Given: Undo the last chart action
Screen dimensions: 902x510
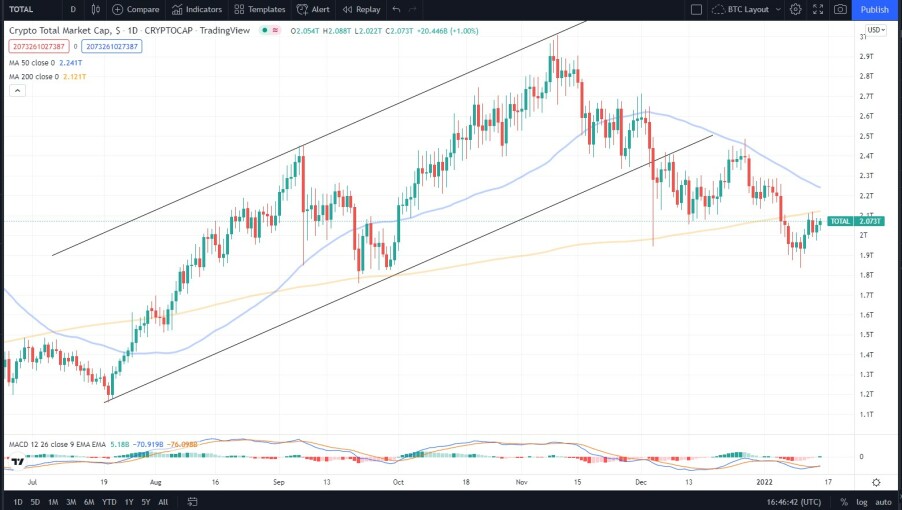Looking at the screenshot, I should click(397, 9).
